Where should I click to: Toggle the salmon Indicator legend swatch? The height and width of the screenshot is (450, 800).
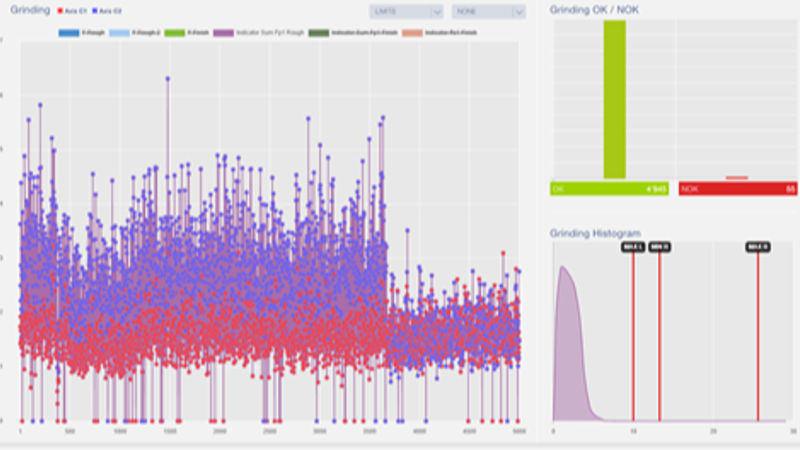coord(412,33)
